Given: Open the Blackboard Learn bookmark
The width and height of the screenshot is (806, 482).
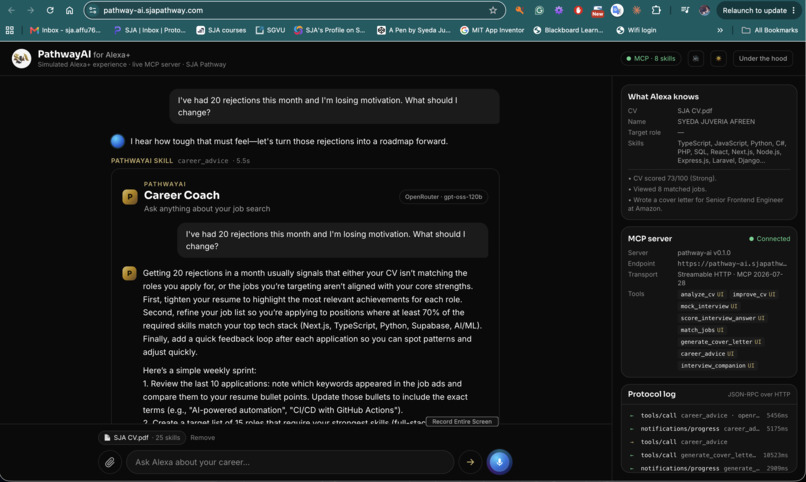Looking at the screenshot, I should (x=568, y=30).
